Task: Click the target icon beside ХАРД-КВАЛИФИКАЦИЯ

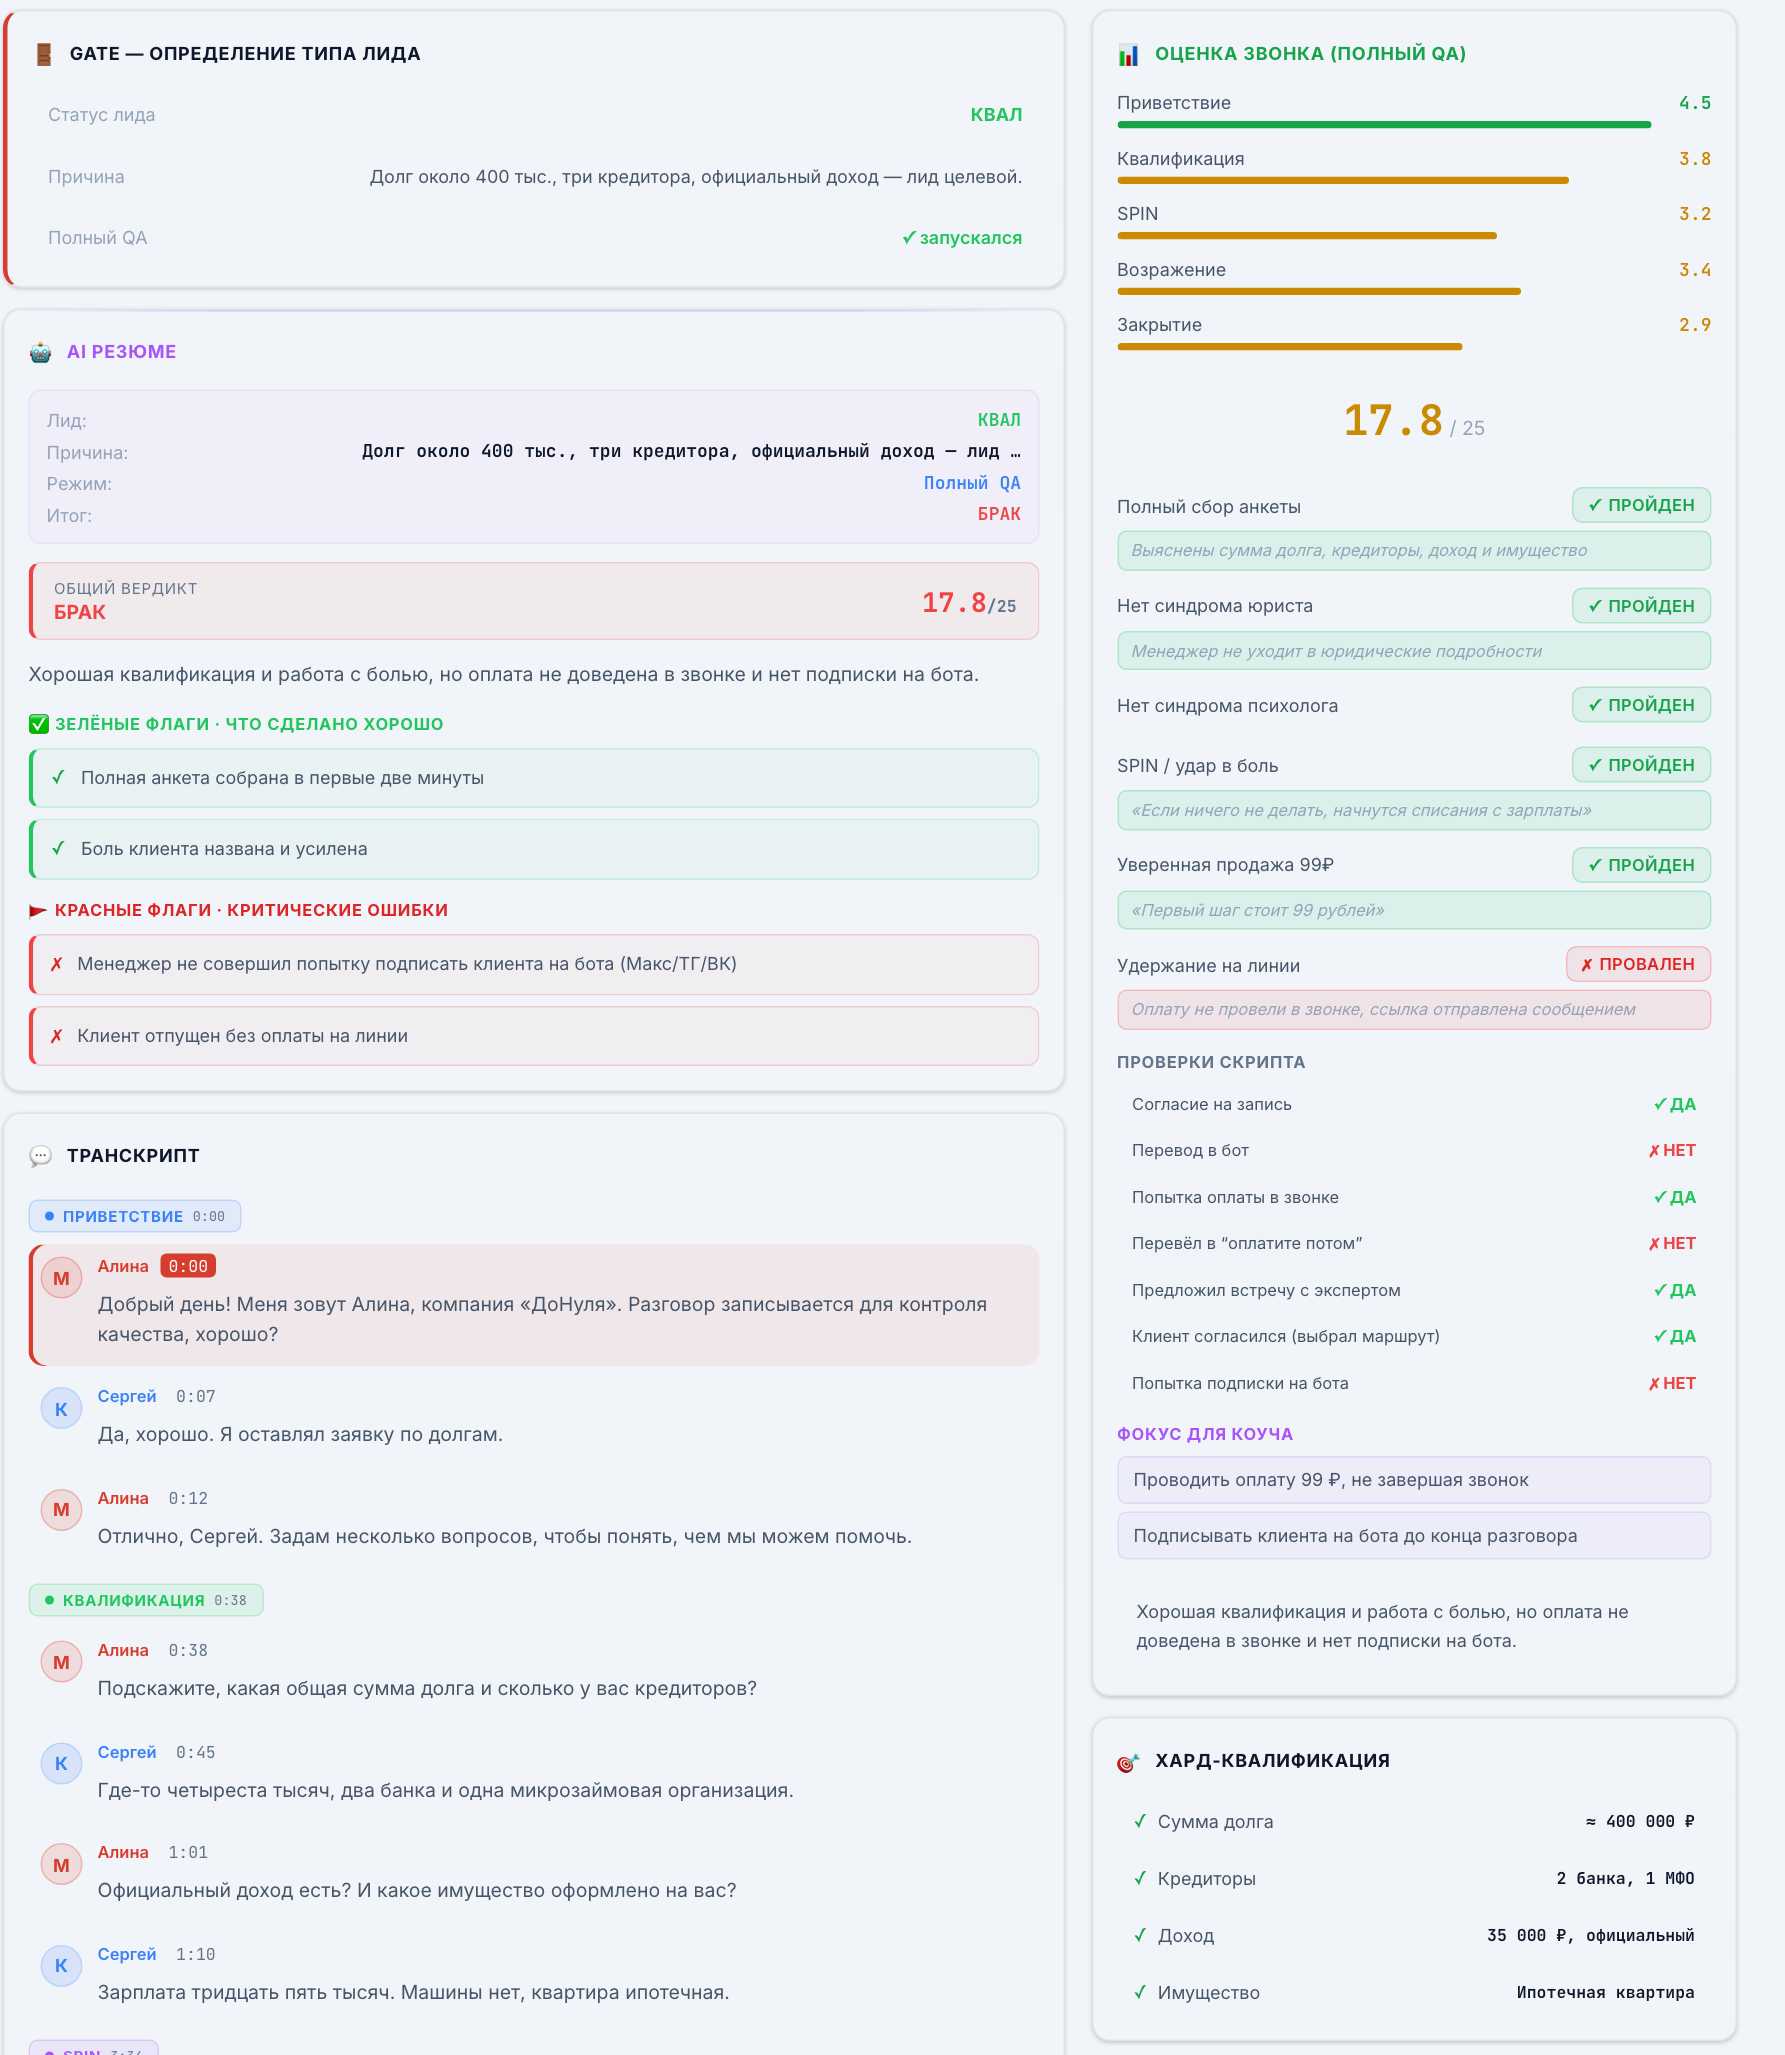Action: 1128,1762
